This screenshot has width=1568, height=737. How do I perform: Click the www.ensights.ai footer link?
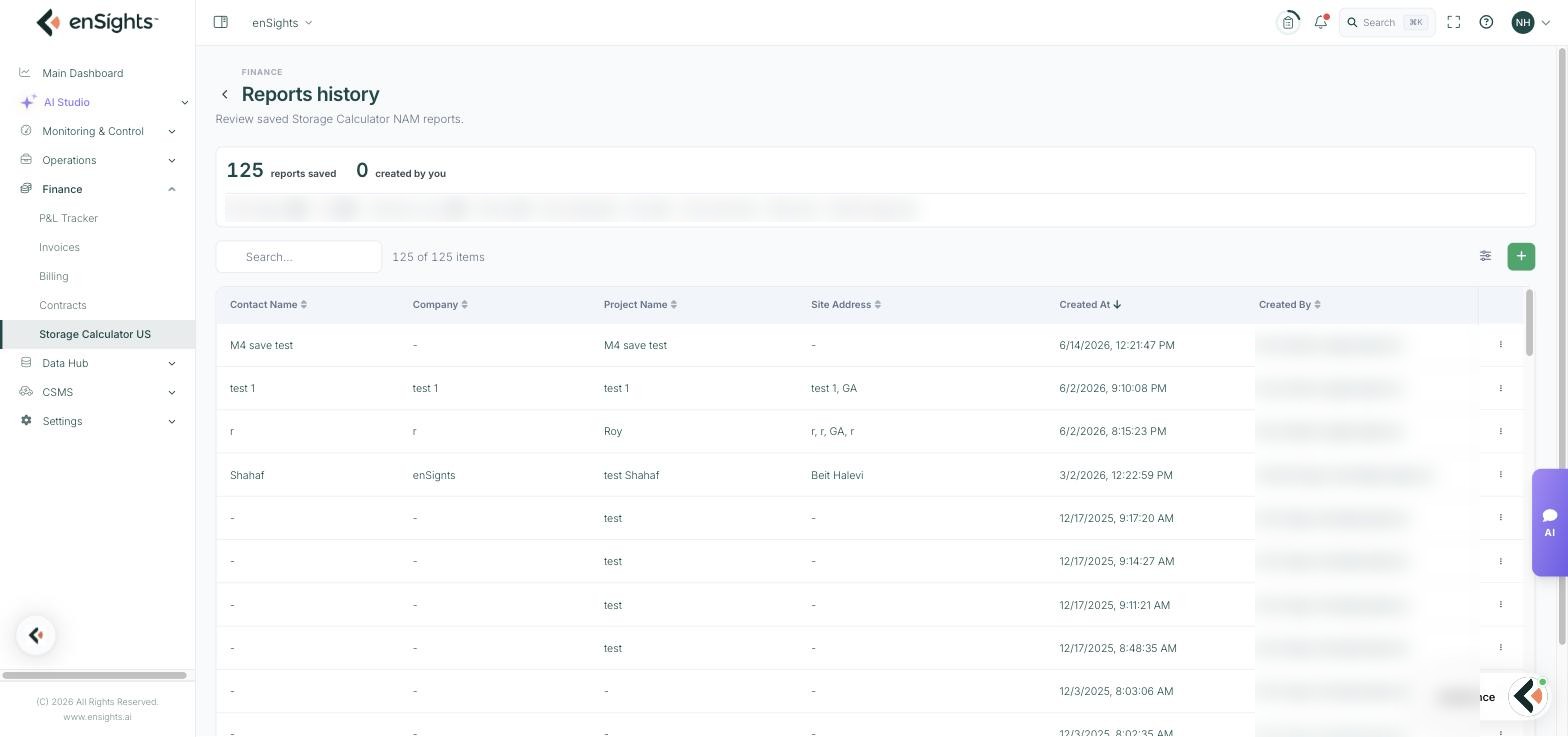pyautogui.click(x=97, y=717)
